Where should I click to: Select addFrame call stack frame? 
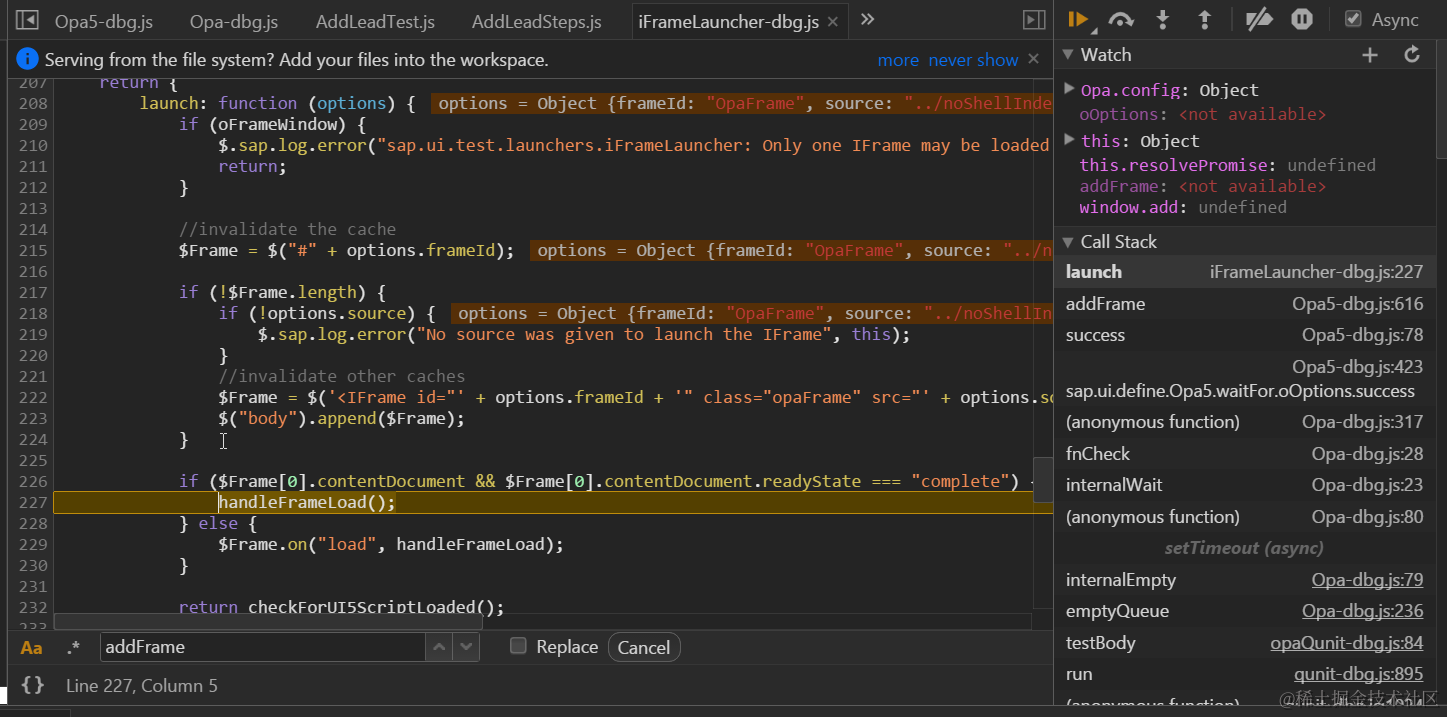(1245, 304)
